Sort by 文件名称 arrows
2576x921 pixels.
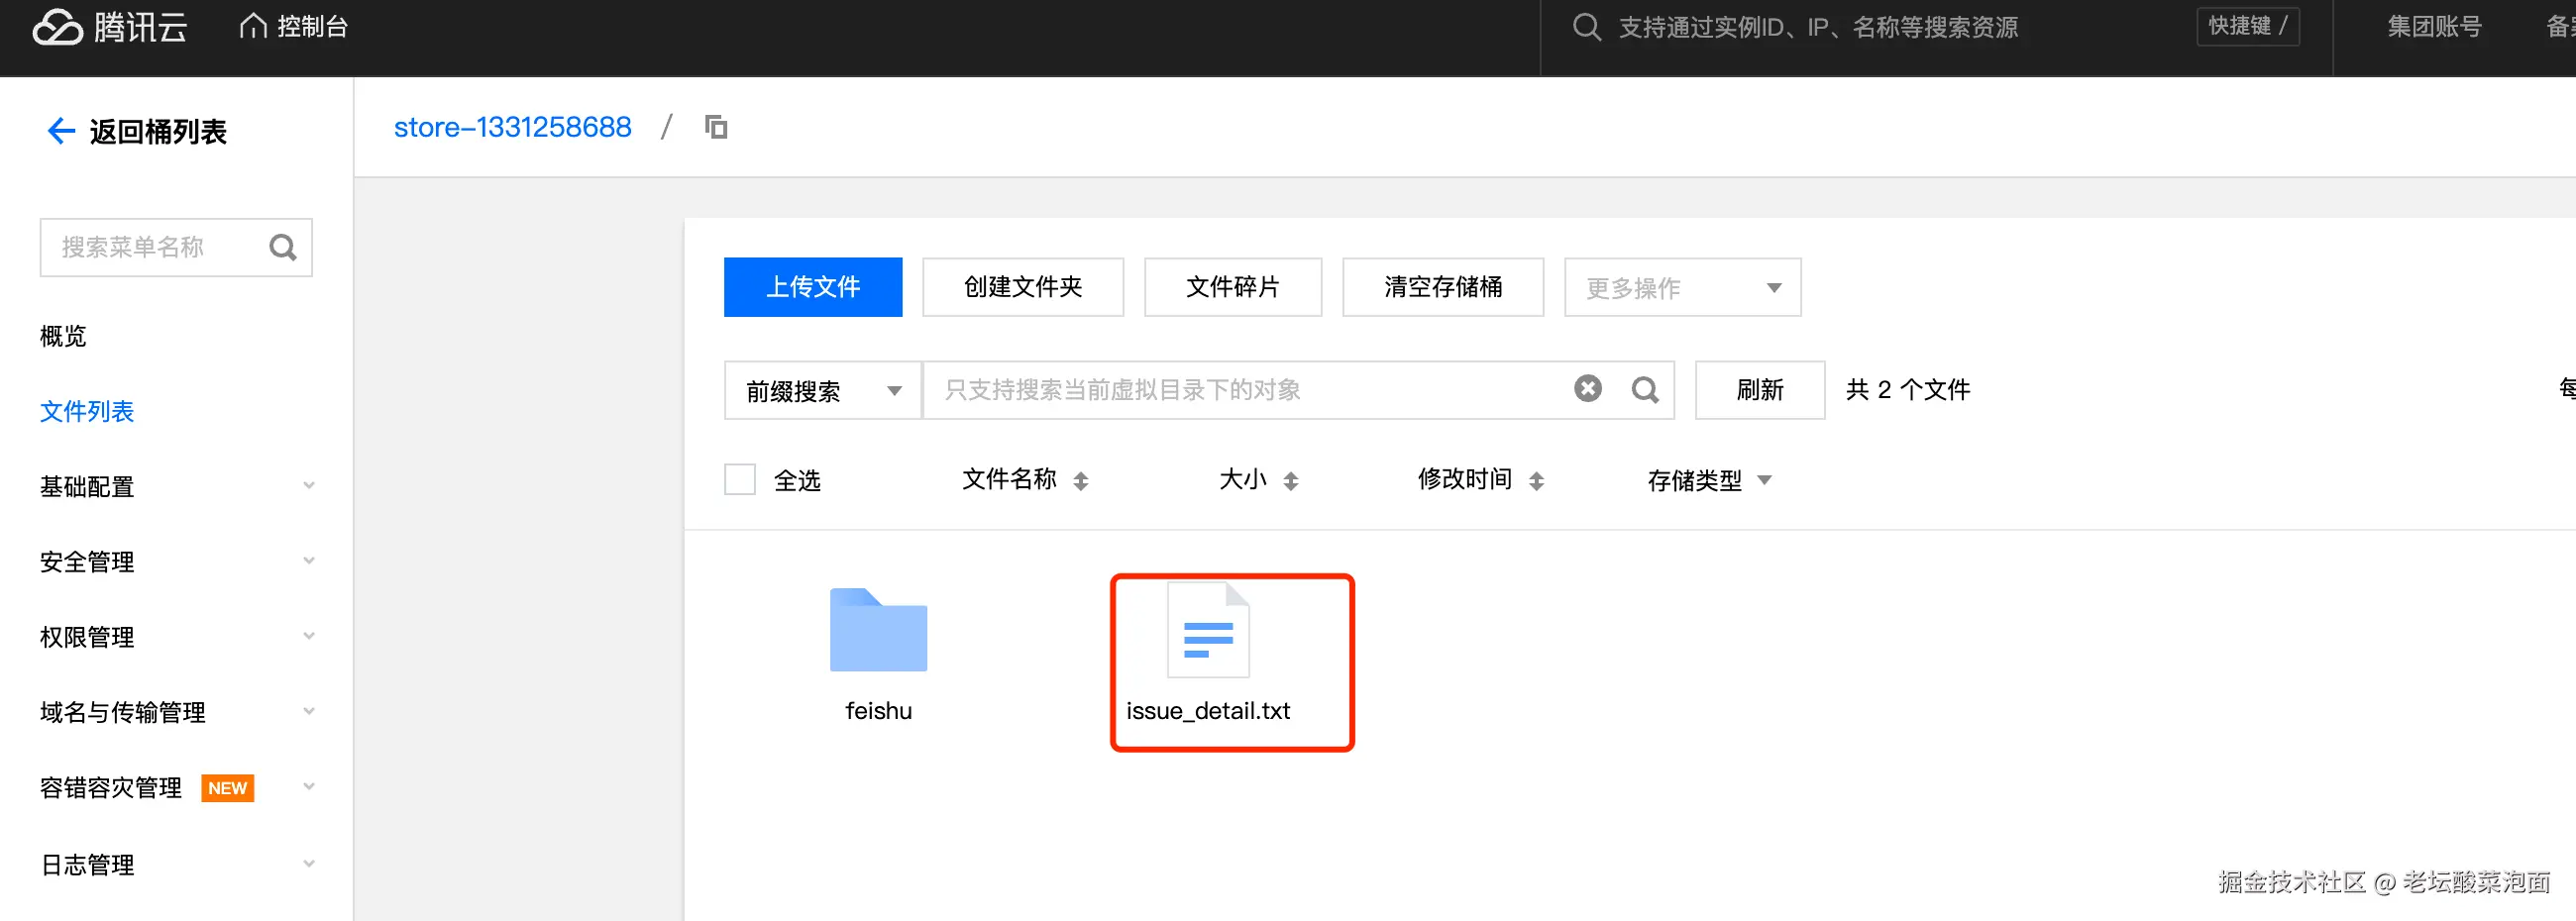coord(1081,481)
